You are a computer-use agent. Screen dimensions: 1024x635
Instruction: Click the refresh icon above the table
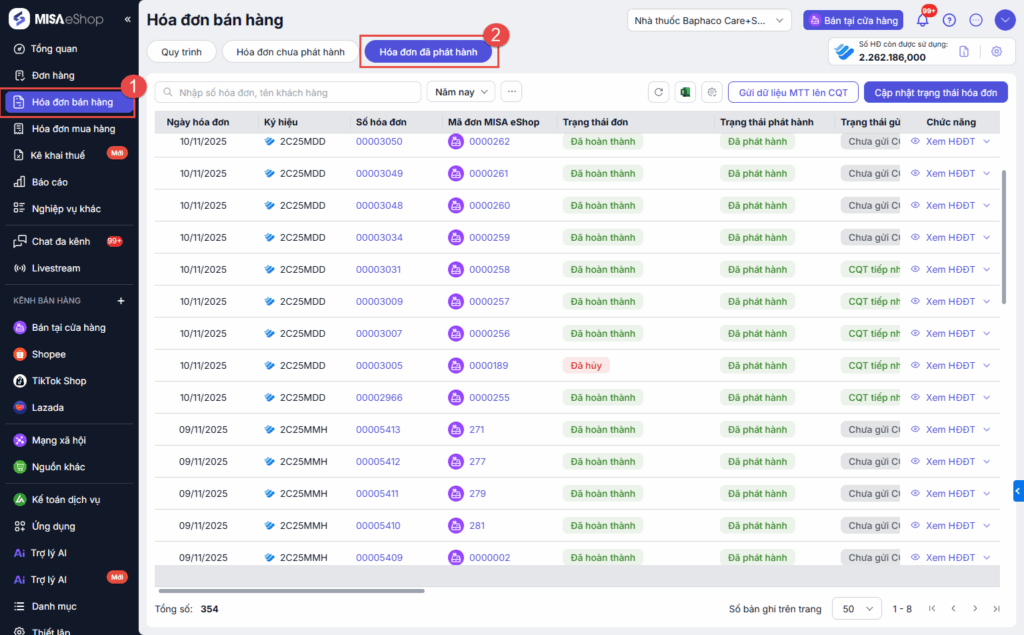pyautogui.click(x=658, y=92)
